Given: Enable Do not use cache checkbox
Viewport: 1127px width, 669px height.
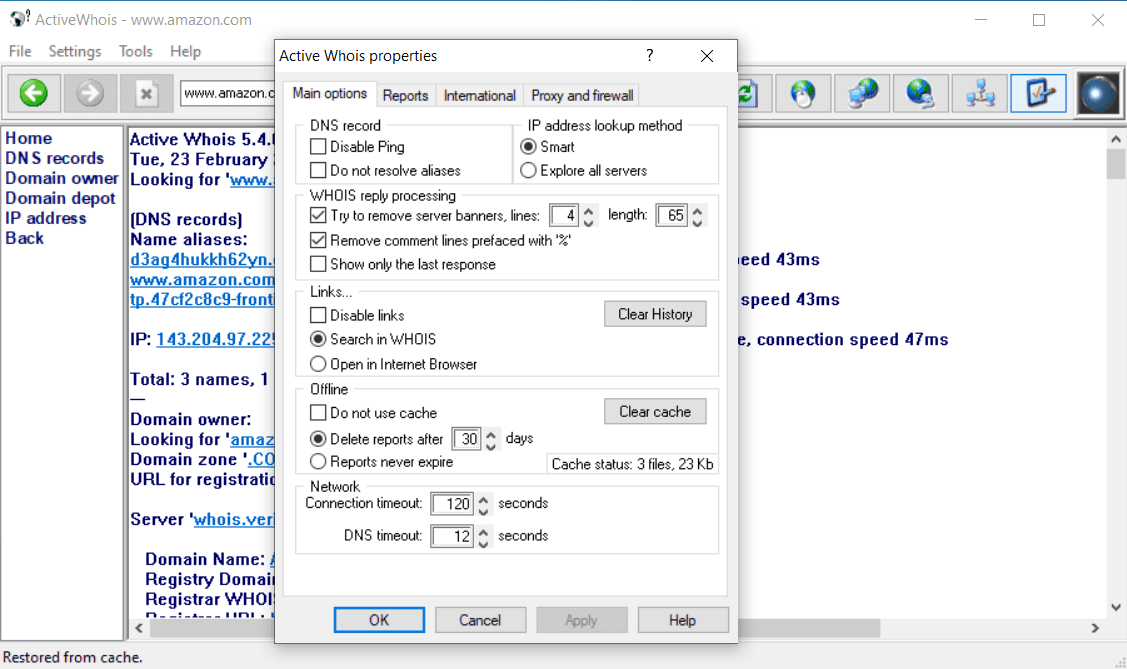Looking at the screenshot, I should [x=318, y=412].
